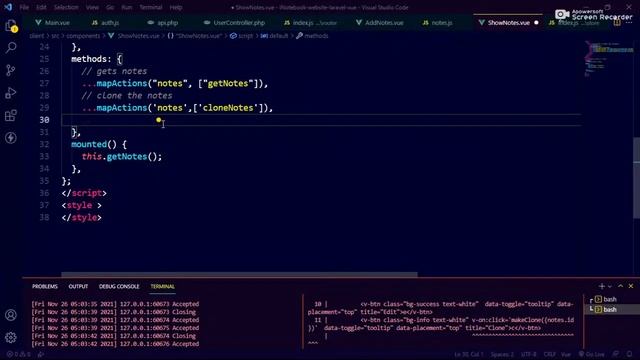
Task: Change the CRLF end of line sequence
Action: 549,354
